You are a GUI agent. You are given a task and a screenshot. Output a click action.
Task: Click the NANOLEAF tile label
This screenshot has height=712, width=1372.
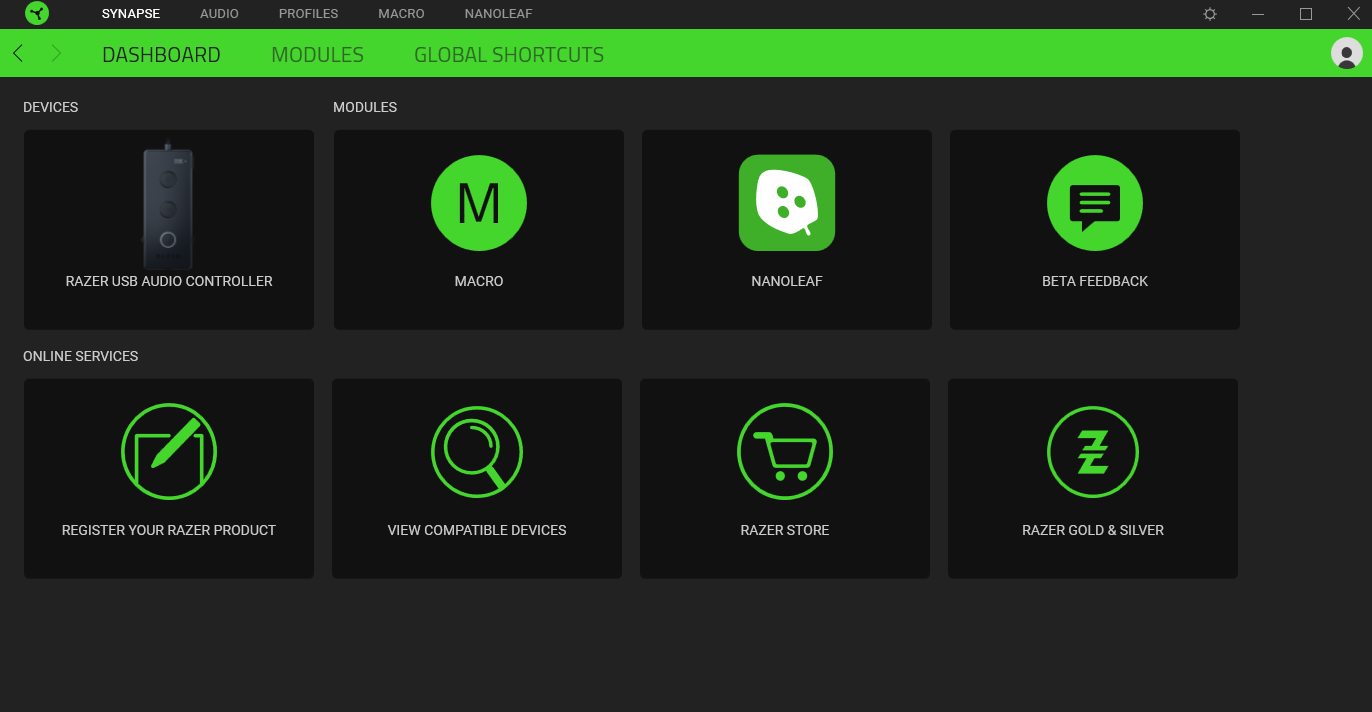tap(787, 281)
